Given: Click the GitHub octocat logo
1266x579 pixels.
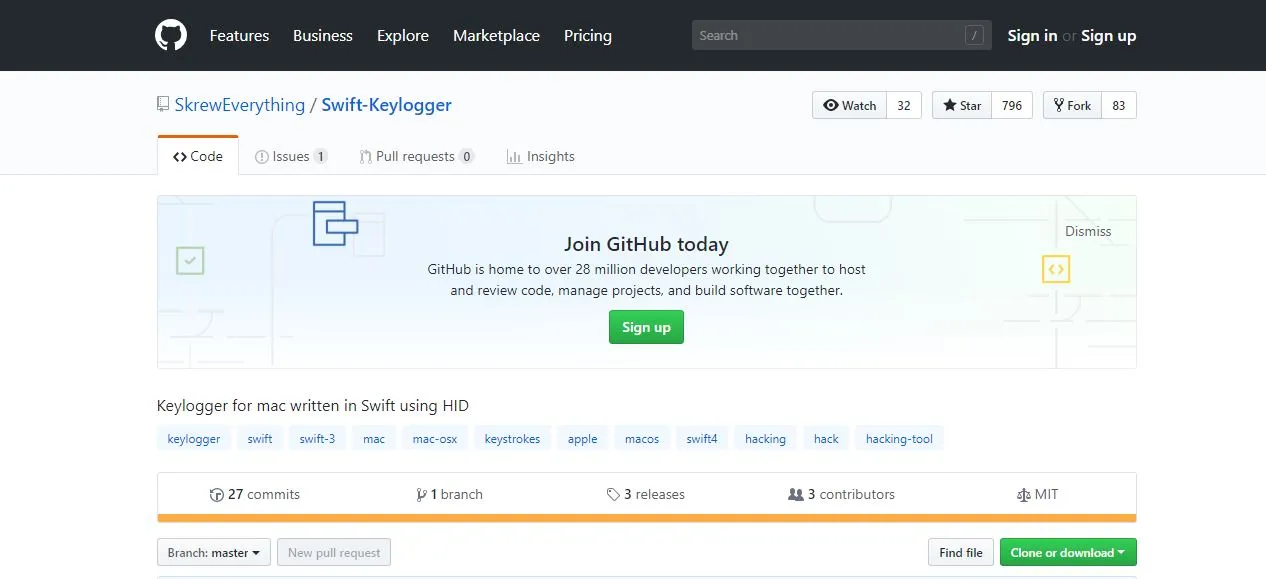Looking at the screenshot, I should [x=171, y=35].
